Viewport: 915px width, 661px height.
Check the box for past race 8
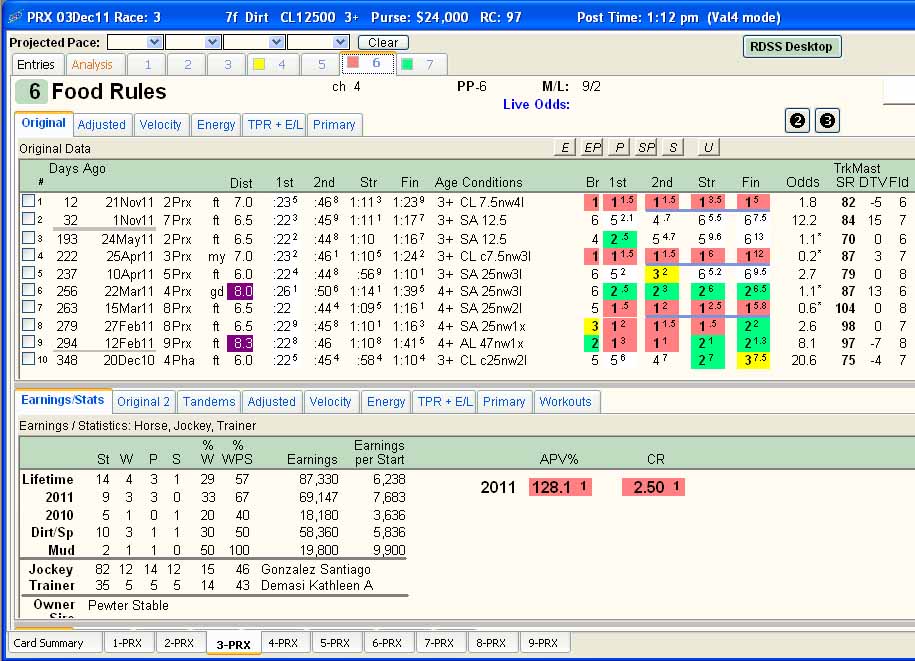[27, 324]
